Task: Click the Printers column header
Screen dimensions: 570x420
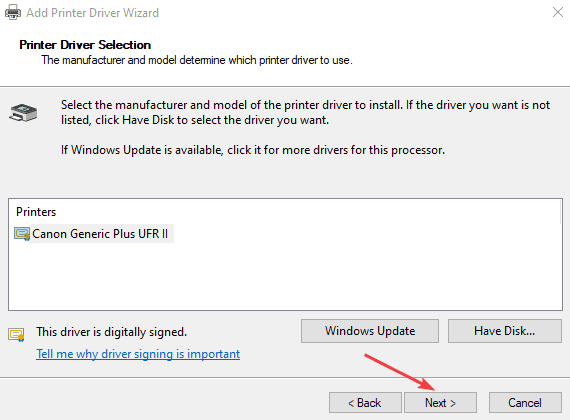Action: (36, 212)
